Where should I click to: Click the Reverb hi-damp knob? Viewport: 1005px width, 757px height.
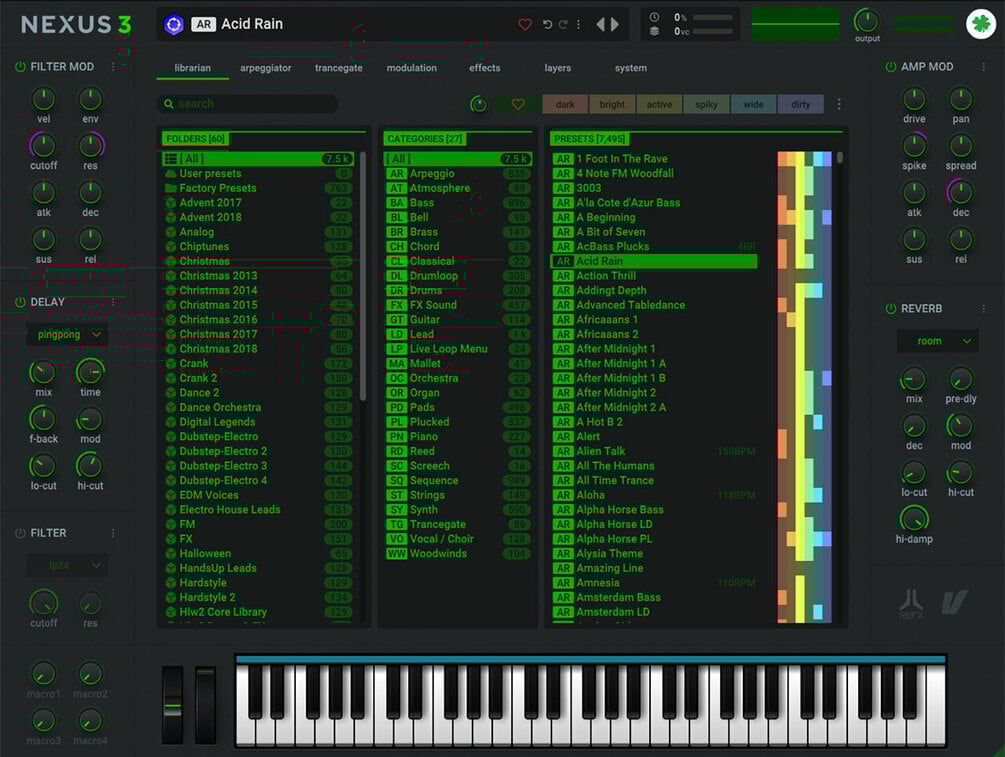[914, 518]
